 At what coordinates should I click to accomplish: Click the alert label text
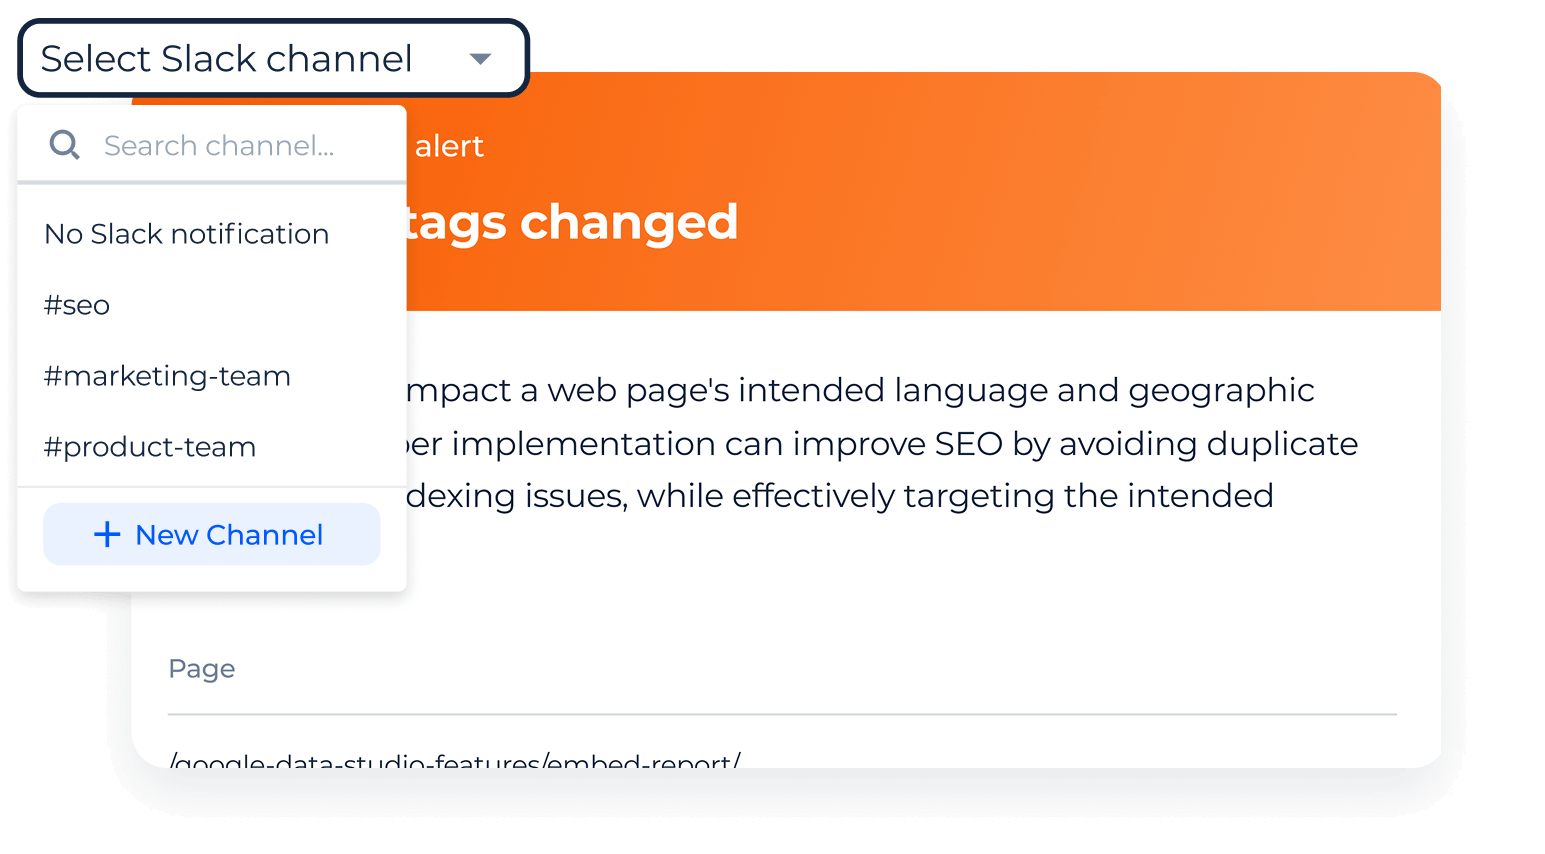click(449, 146)
